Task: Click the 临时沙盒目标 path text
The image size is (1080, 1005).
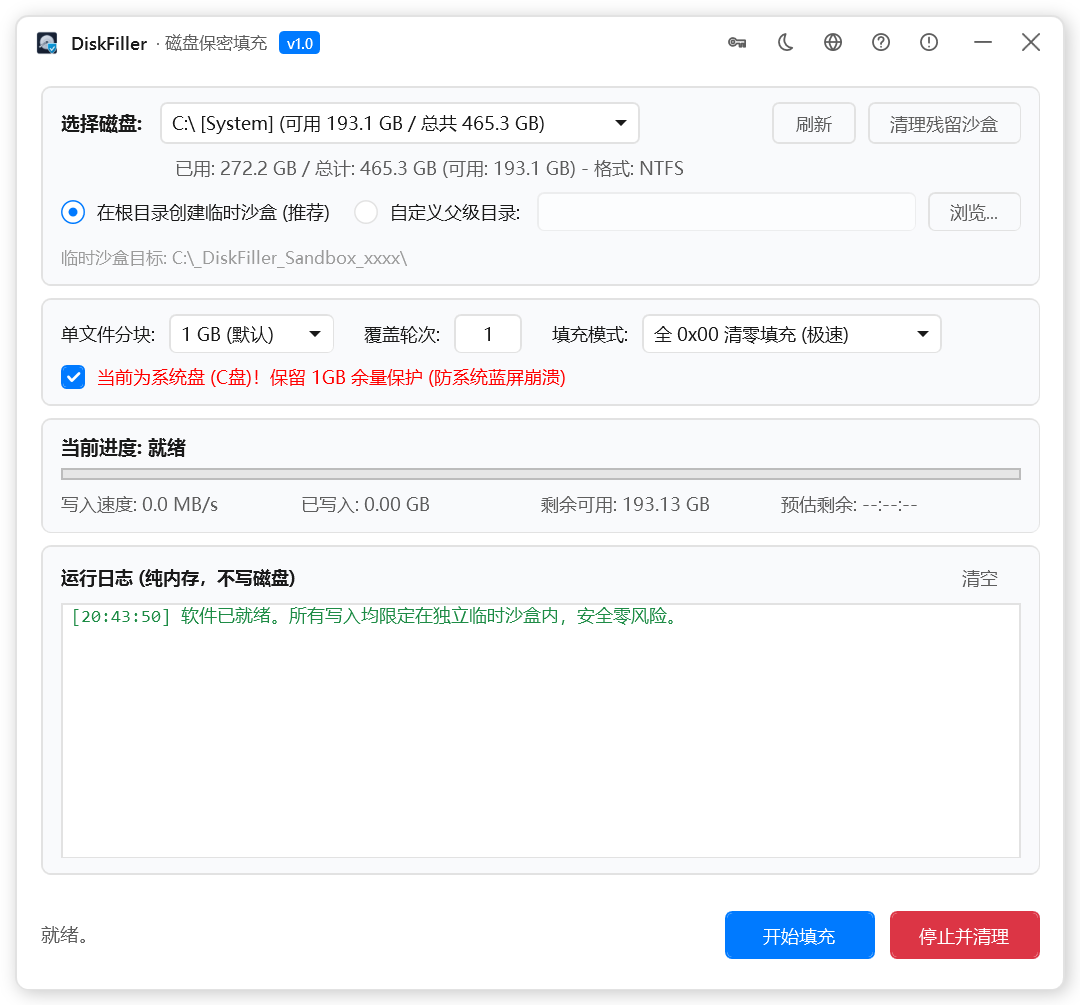Action: coord(234,258)
